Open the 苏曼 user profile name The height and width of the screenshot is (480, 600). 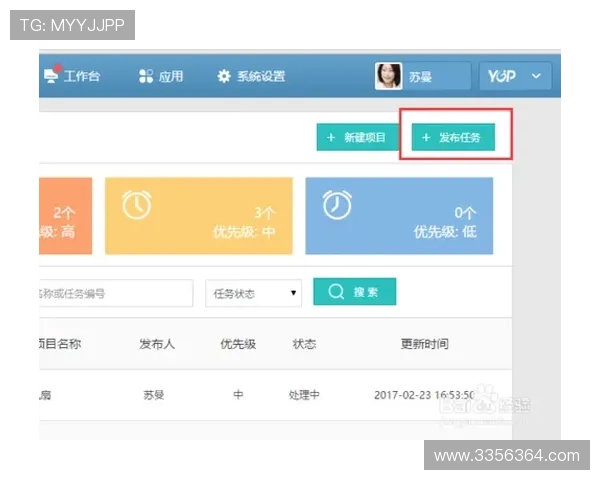point(420,77)
